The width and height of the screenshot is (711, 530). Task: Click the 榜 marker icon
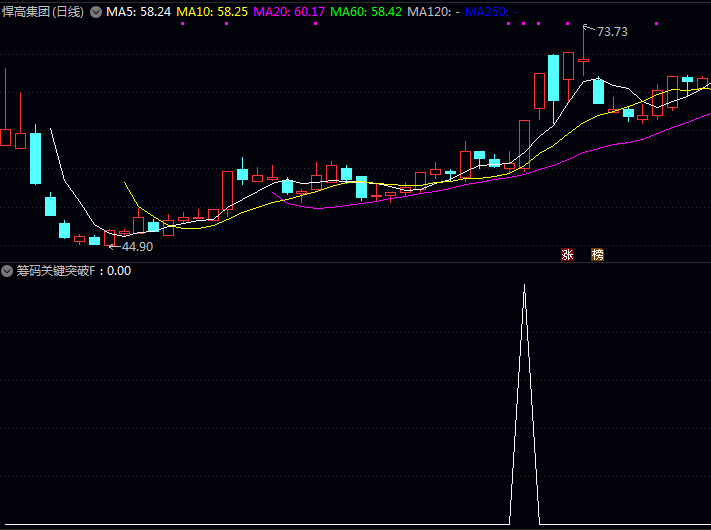[x=597, y=254]
